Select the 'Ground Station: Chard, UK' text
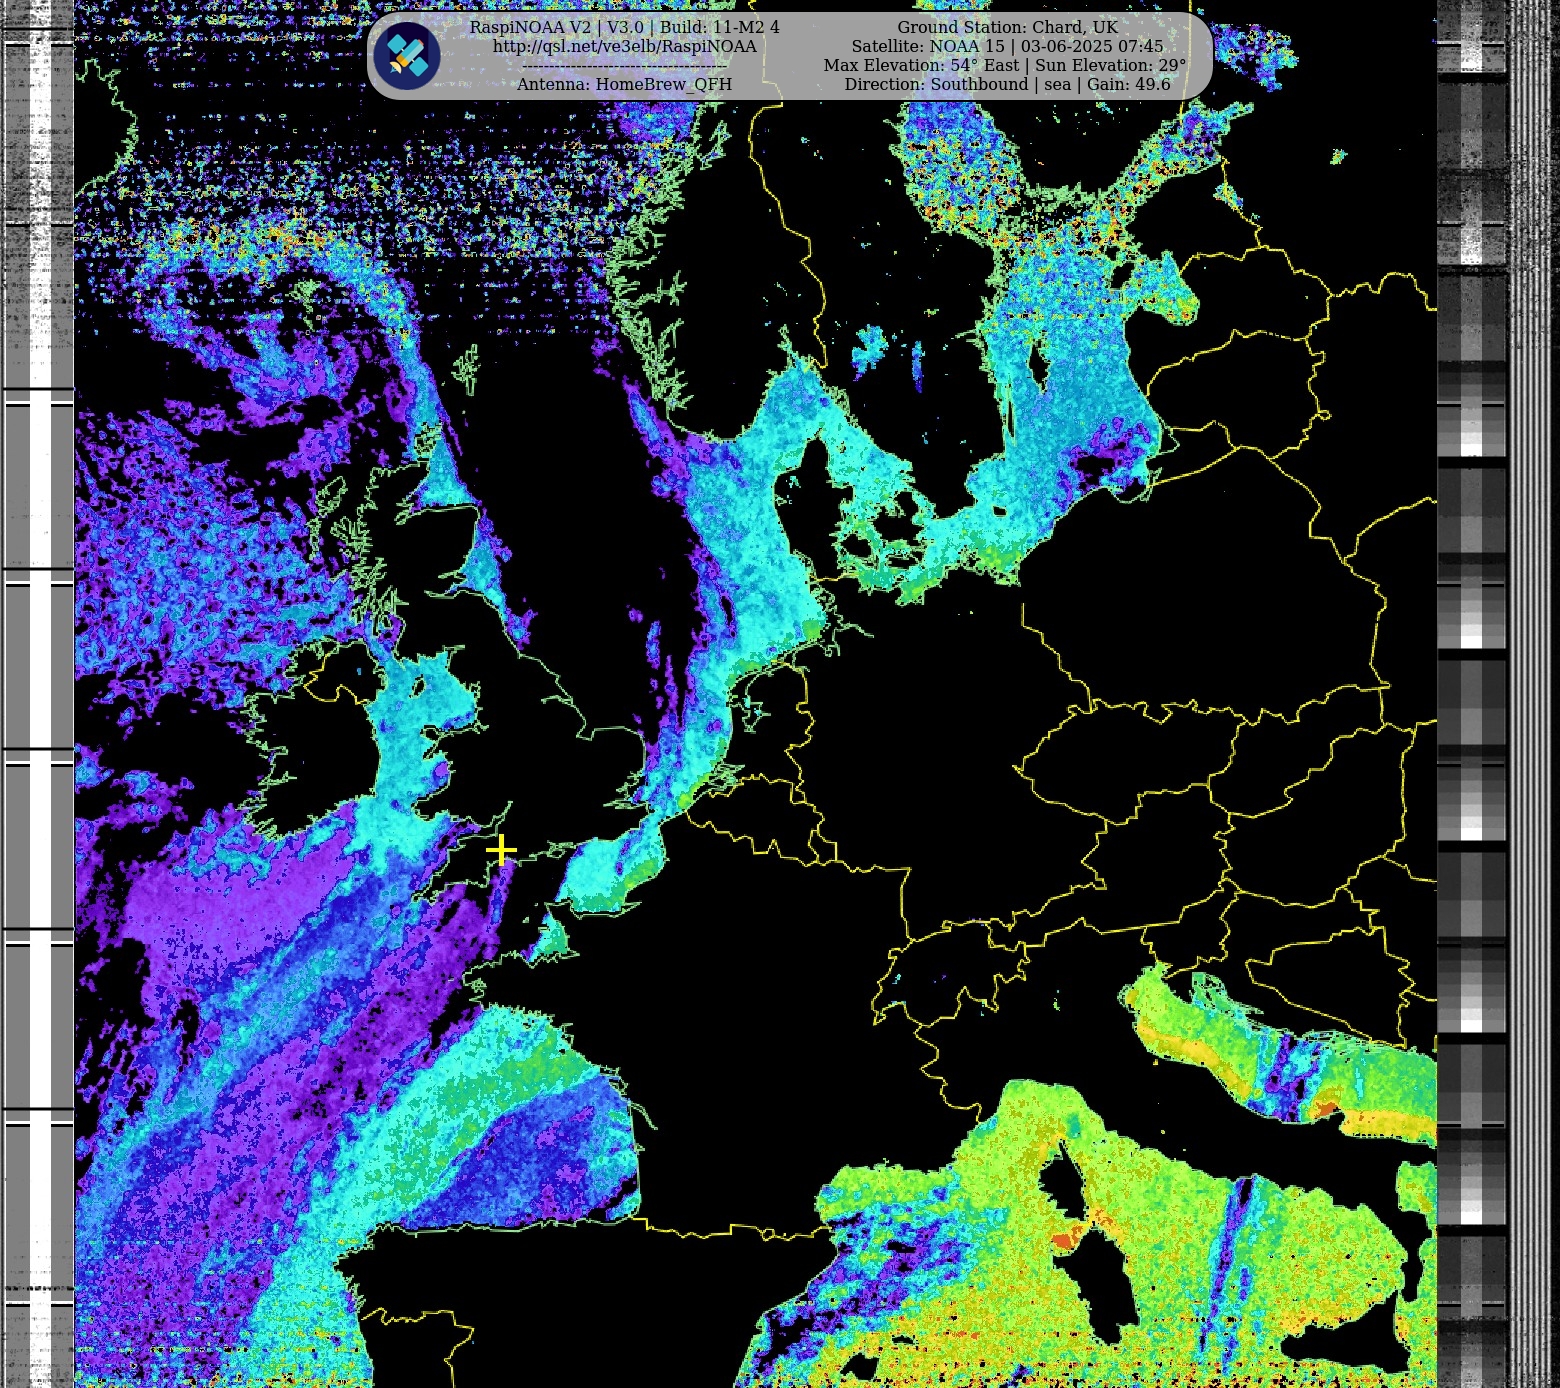Screen dimensions: 1560x1388 [1007, 27]
